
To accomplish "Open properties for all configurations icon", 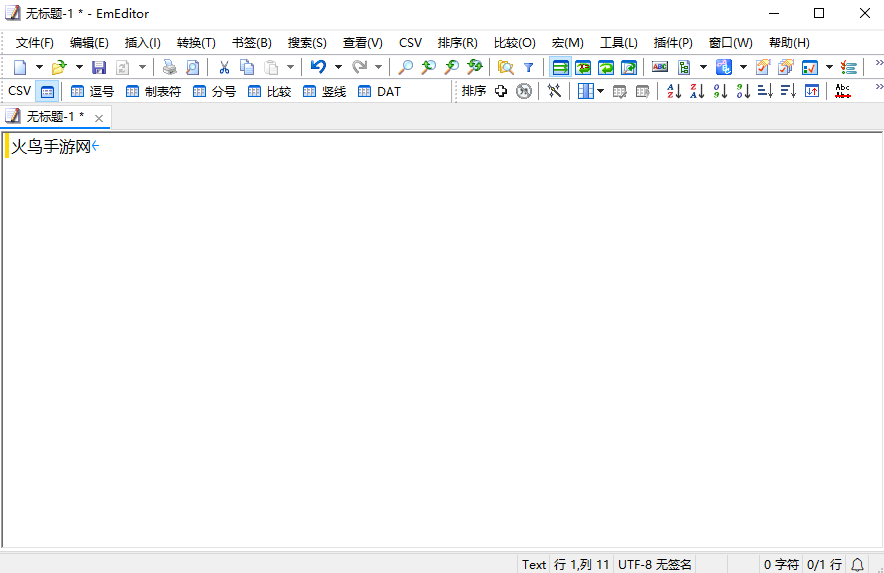I will [786, 68].
